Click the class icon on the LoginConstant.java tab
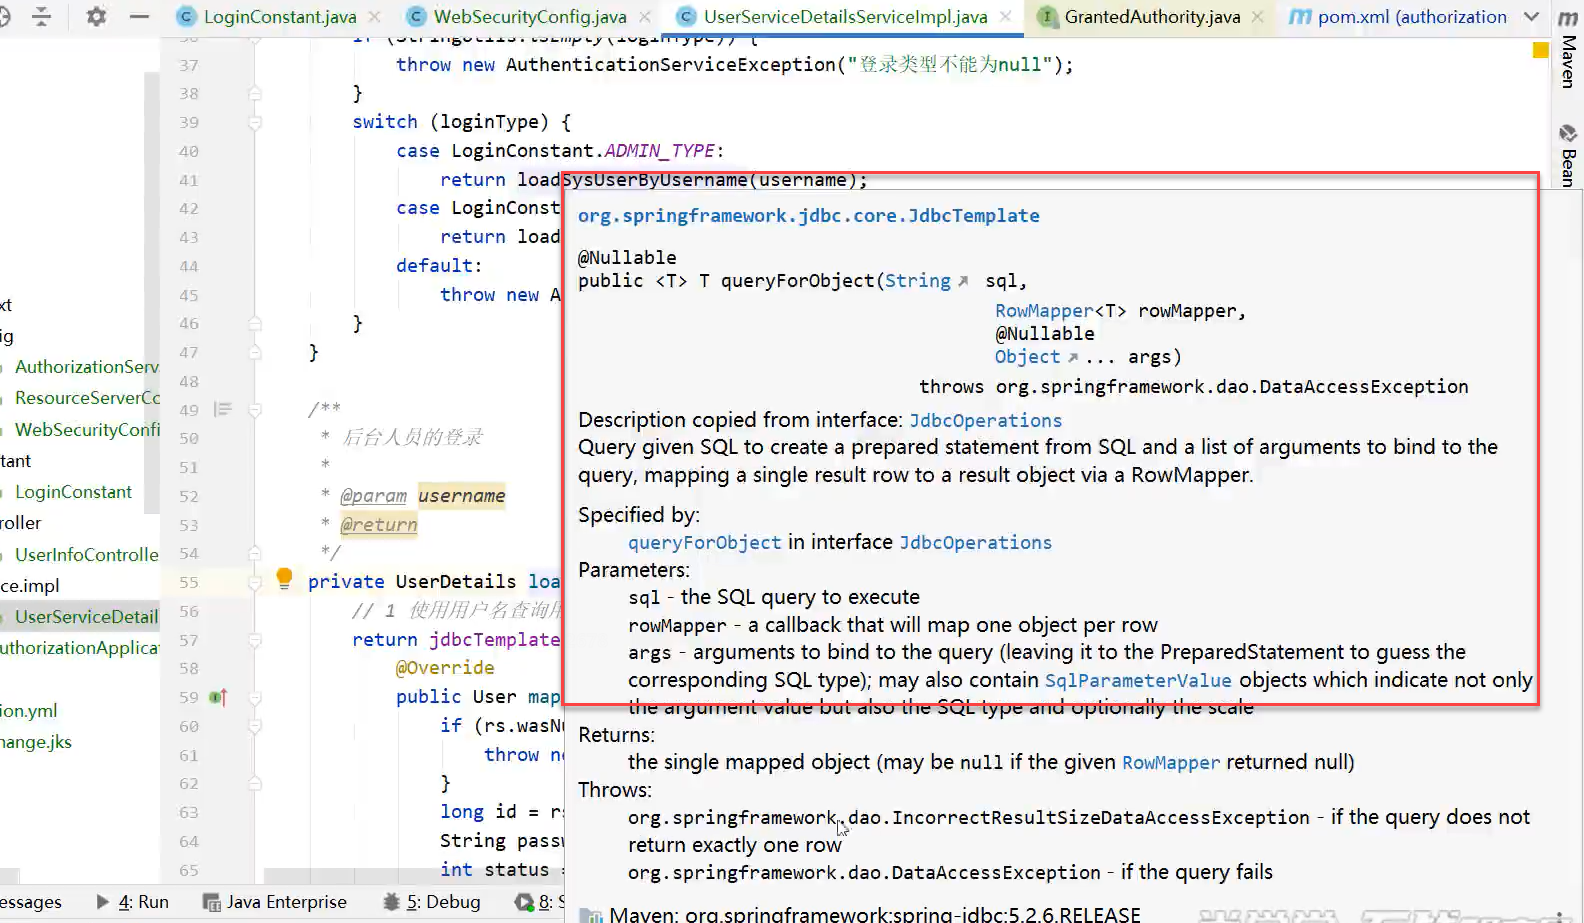 (186, 16)
